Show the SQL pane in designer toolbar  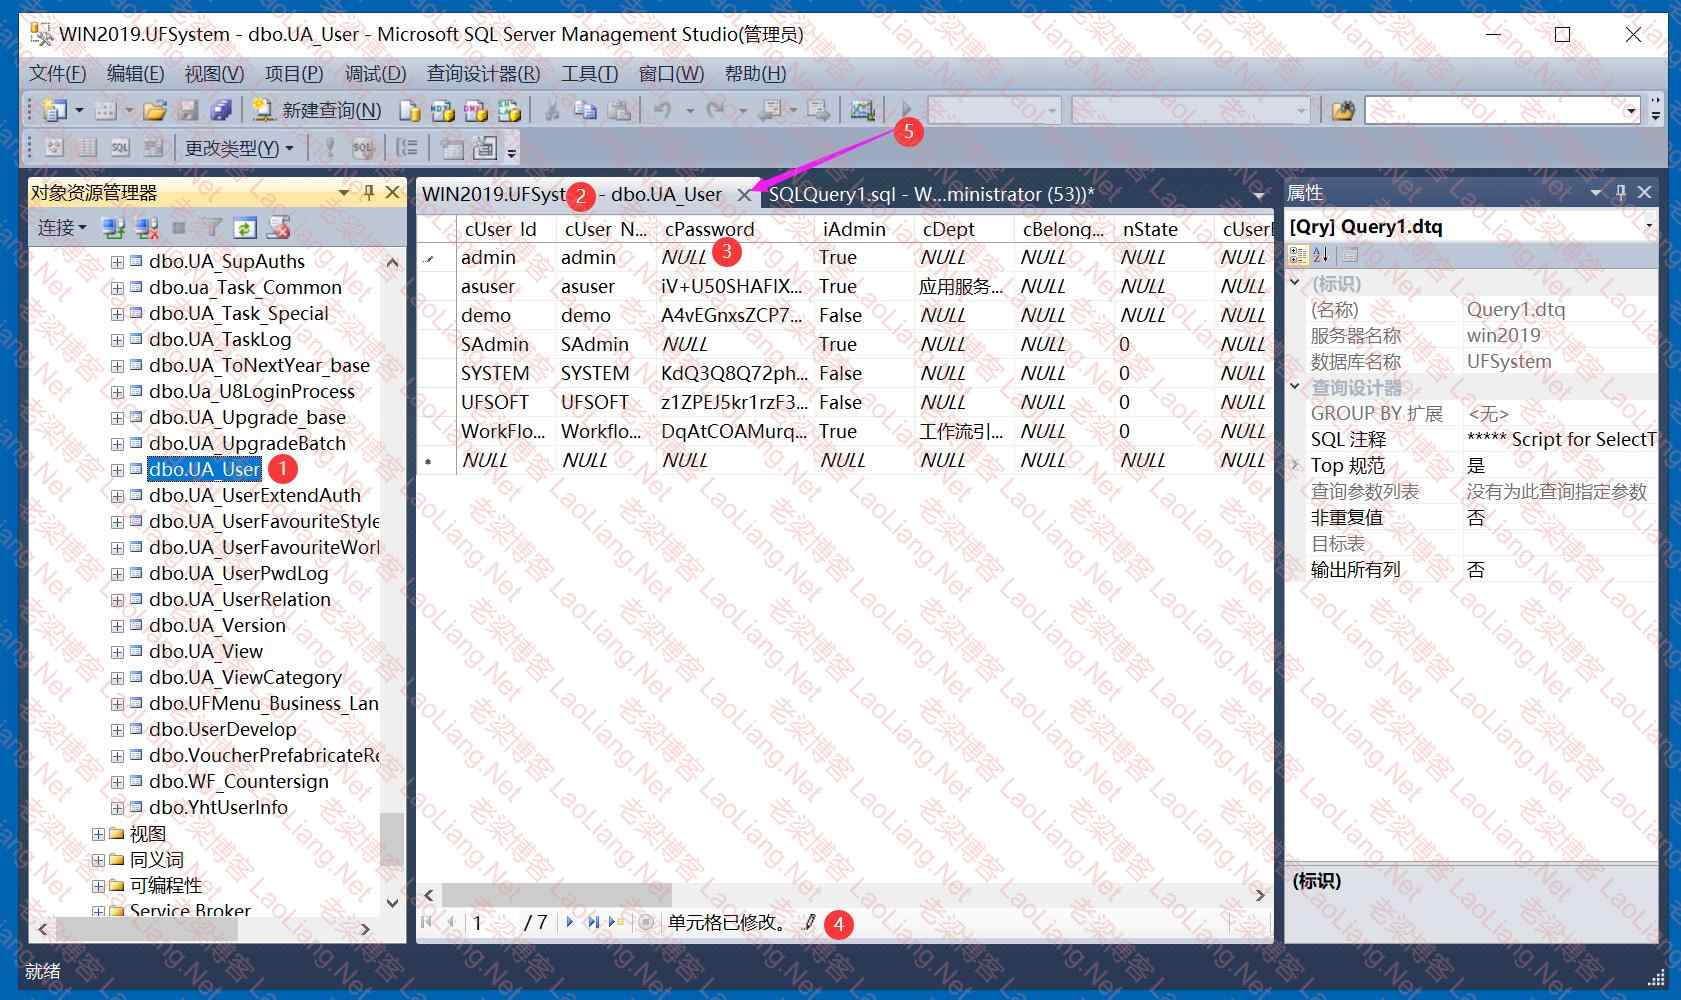click(x=120, y=149)
